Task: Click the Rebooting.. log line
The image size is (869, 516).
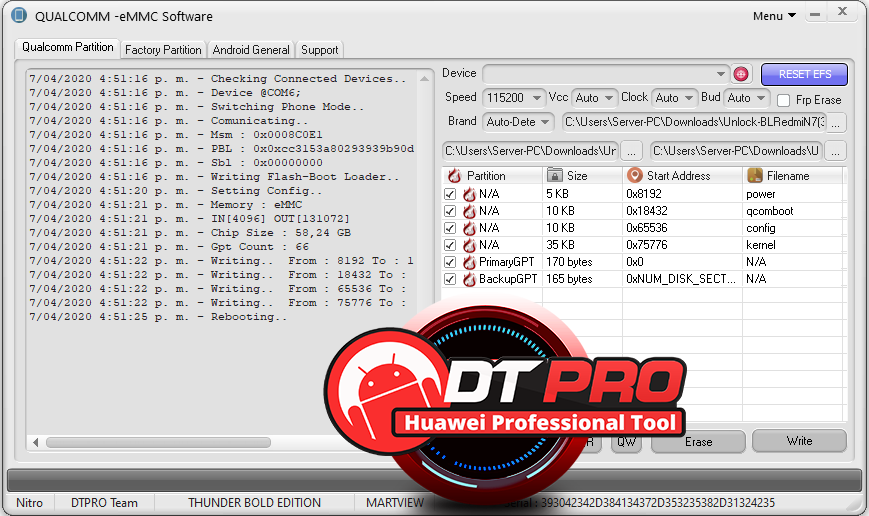Action: coord(158,317)
